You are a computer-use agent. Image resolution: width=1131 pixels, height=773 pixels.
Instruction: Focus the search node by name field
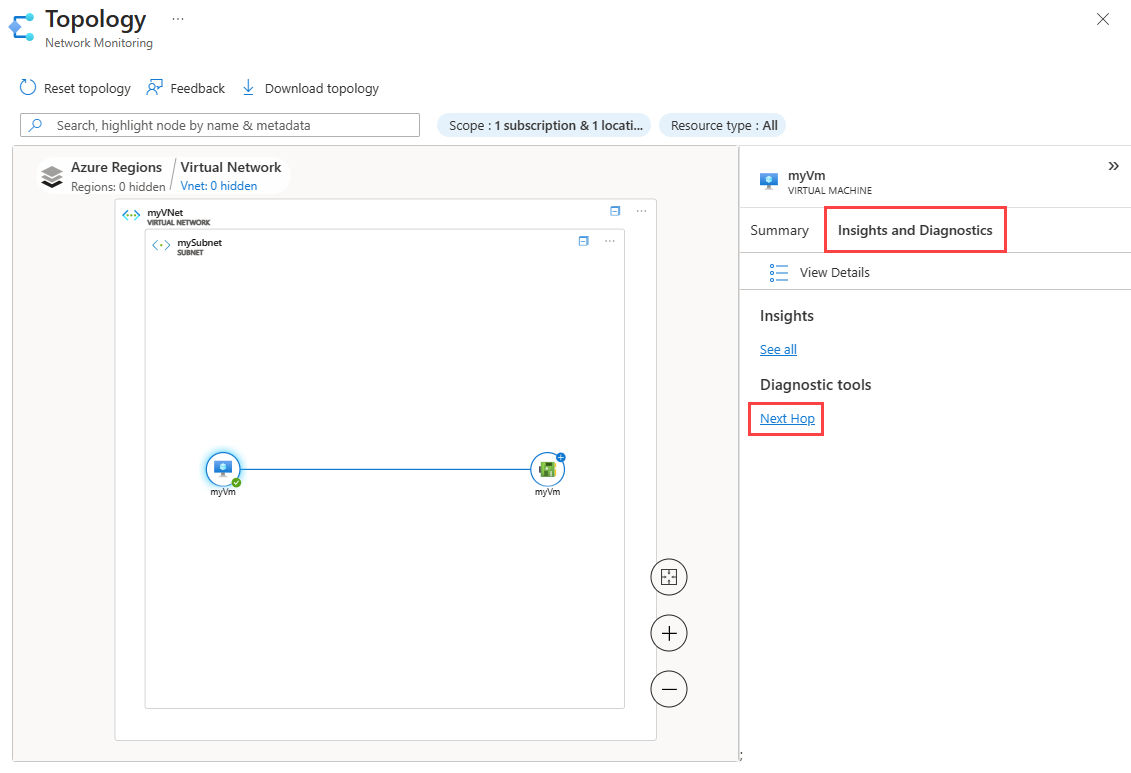click(x=220, y=125)
